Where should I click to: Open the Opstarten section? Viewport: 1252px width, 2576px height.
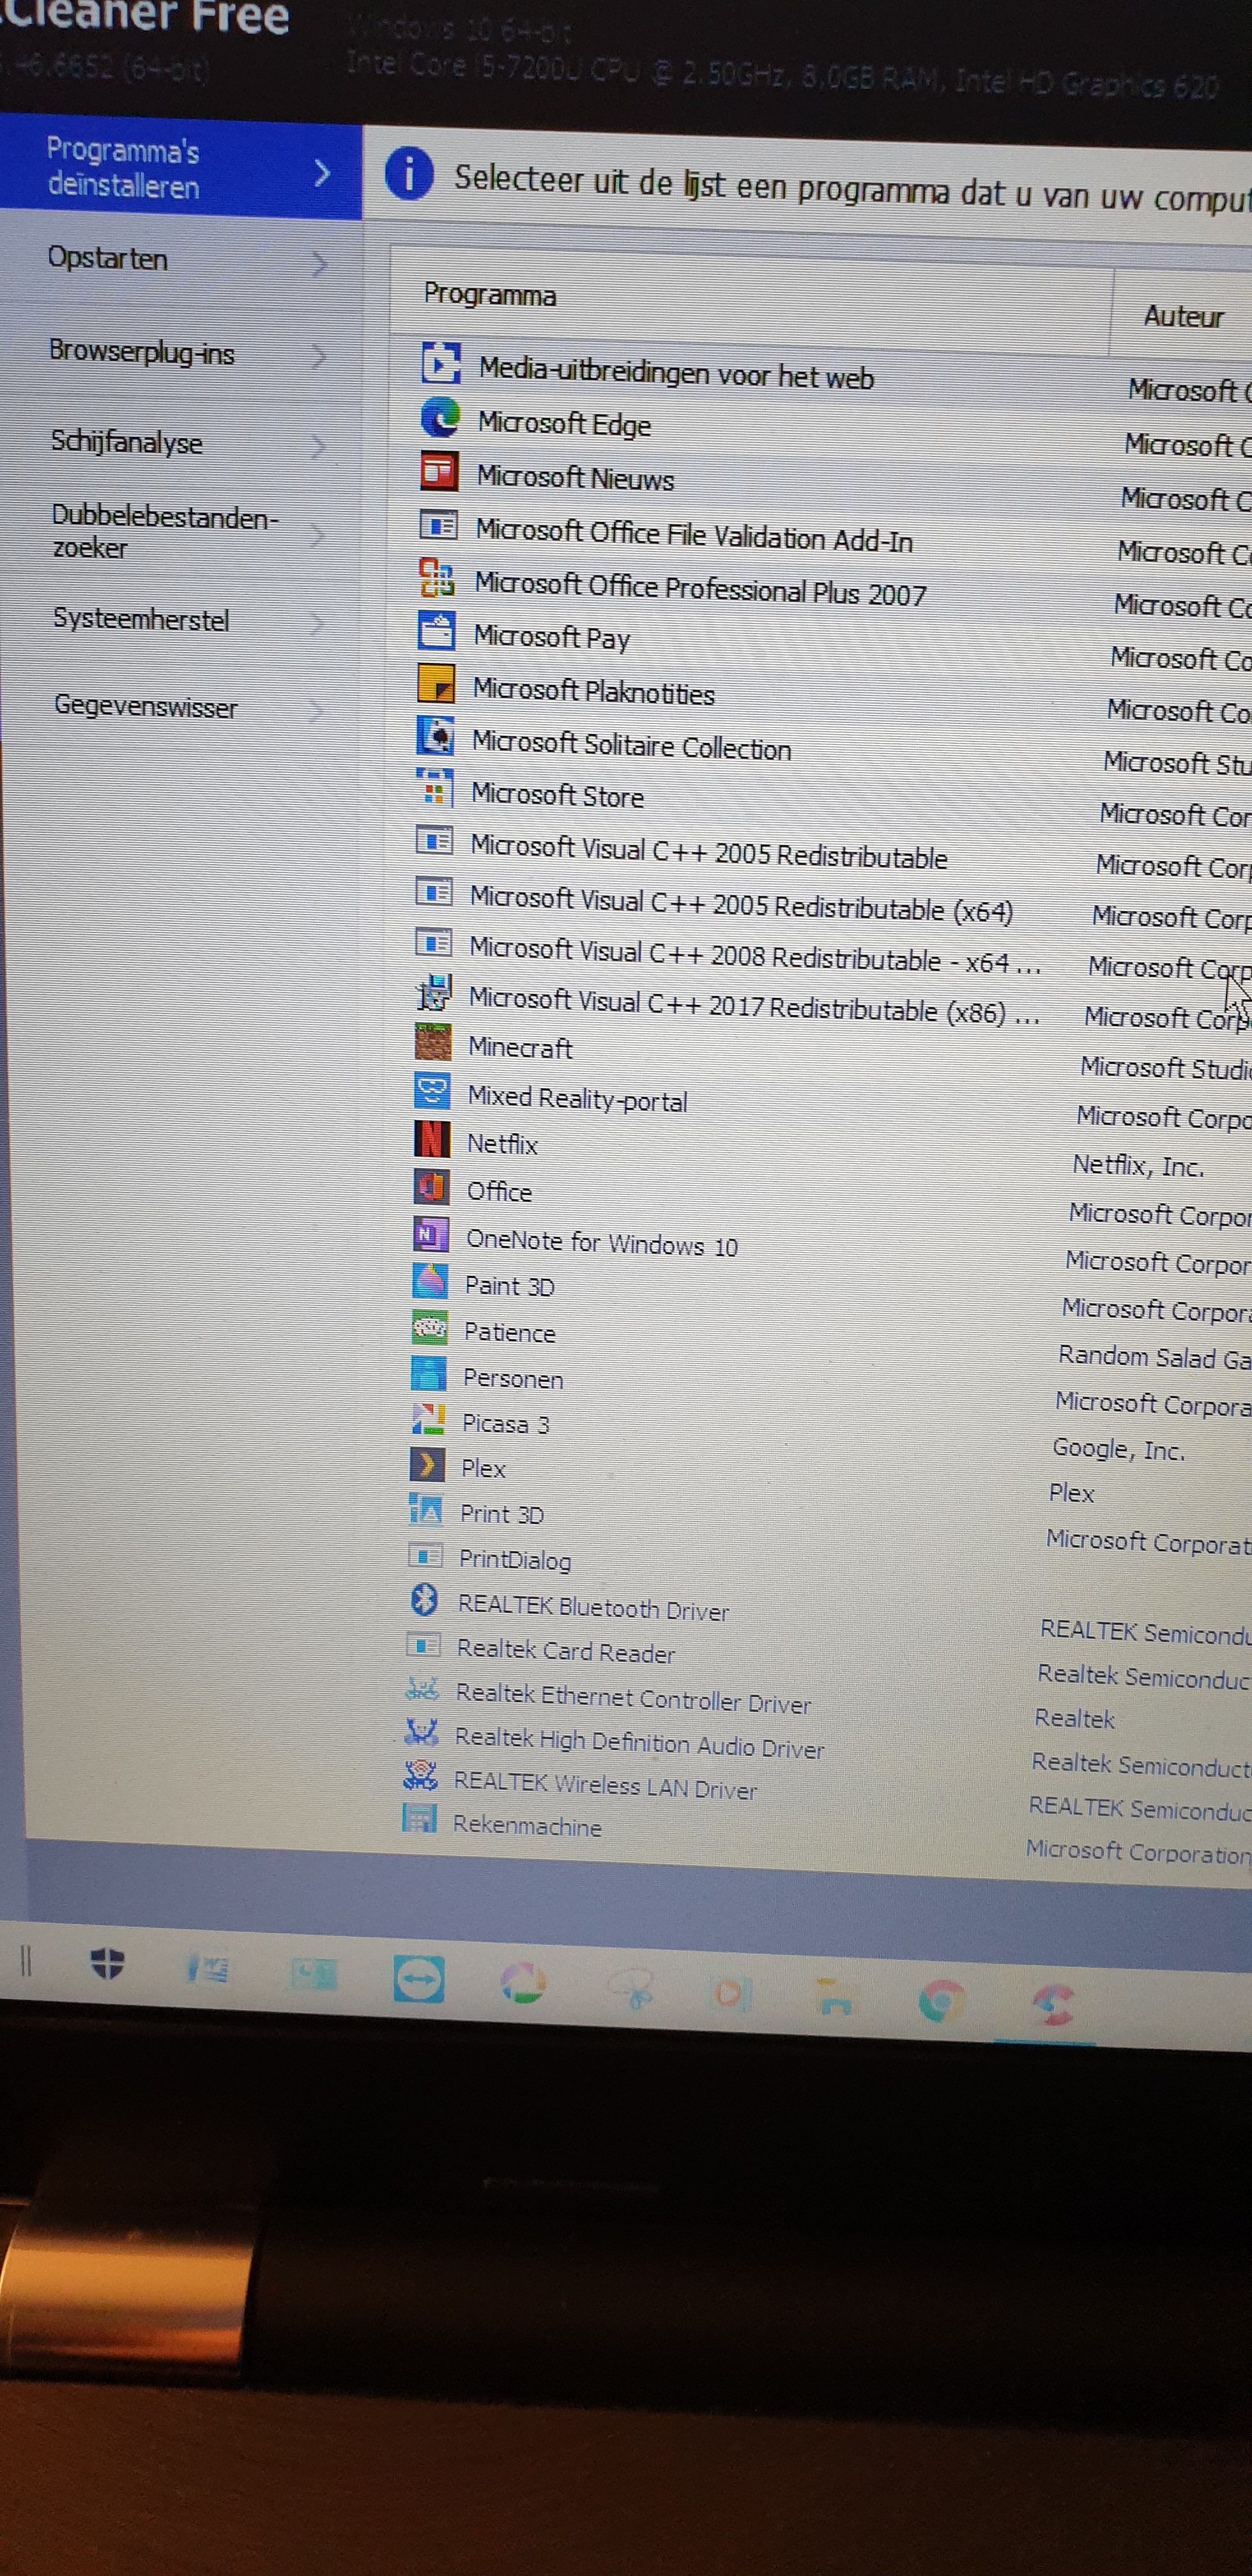tap(181, 260)
